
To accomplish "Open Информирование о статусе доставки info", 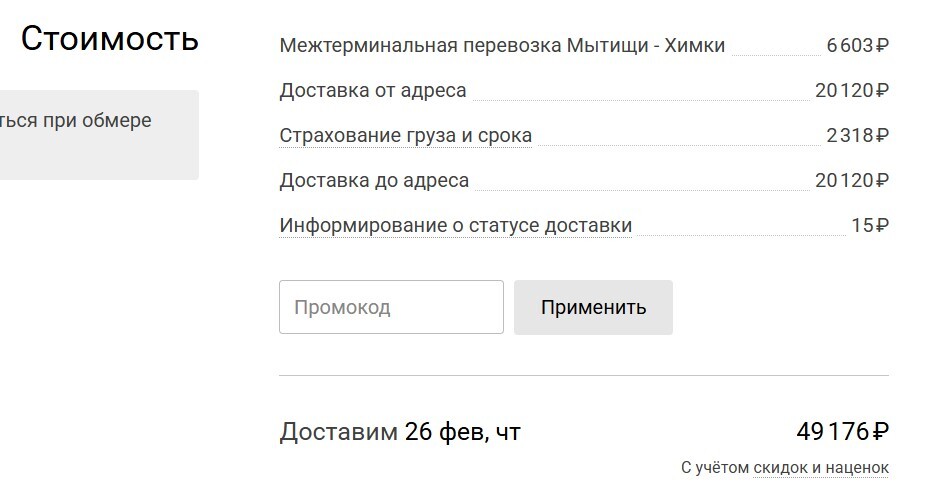I will tap(455, 225).
